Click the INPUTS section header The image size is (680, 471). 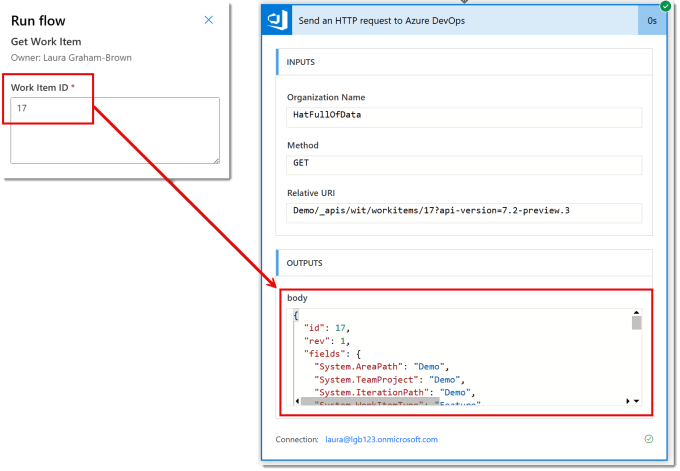coord(464,62)
